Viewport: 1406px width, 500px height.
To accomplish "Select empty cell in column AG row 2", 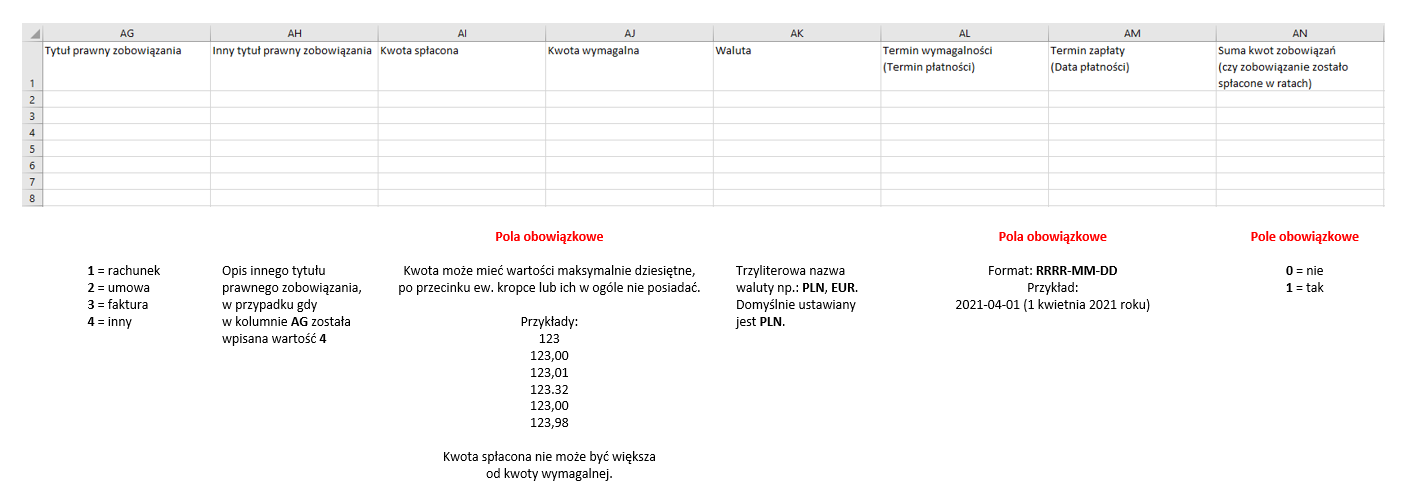I will pyautogui.click(x=126, y=99).
